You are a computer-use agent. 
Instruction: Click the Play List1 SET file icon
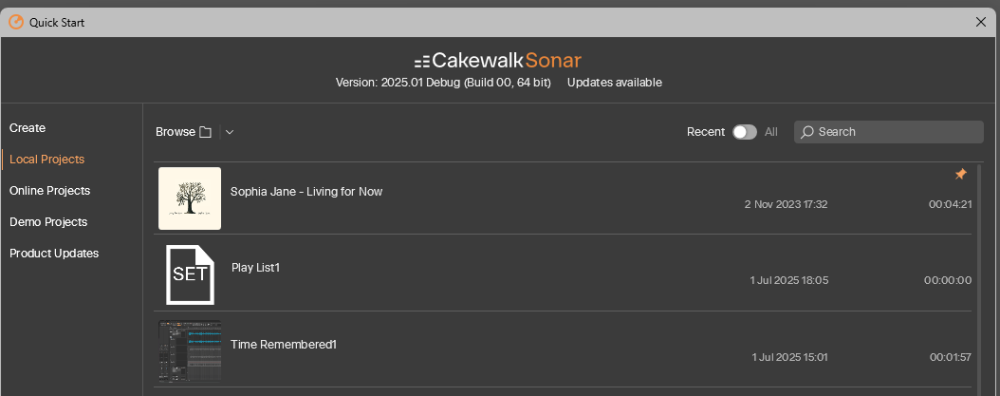[189, 274]
